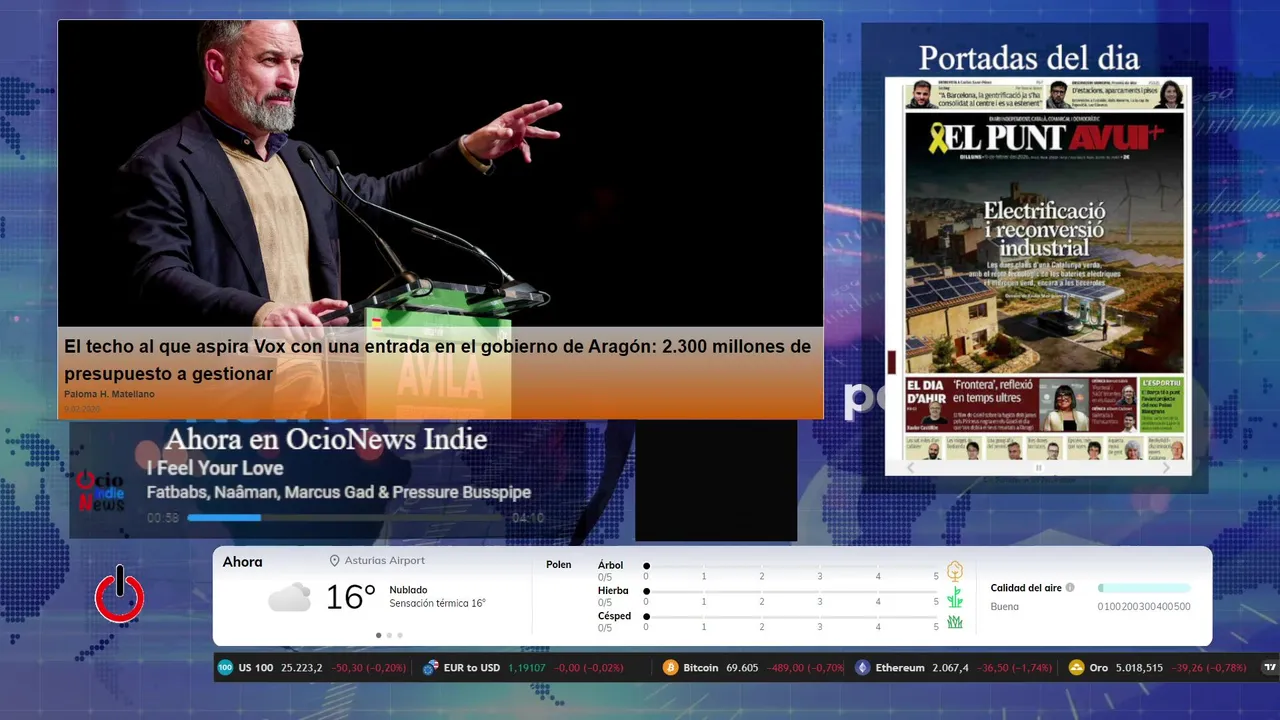Click the Césped grass pollen icon
The image size is (1280, 720).
click(955, 622)
